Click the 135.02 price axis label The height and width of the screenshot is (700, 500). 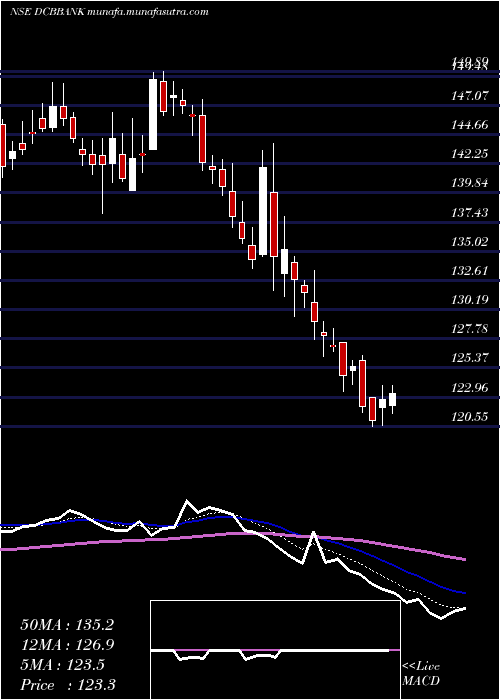469,242
